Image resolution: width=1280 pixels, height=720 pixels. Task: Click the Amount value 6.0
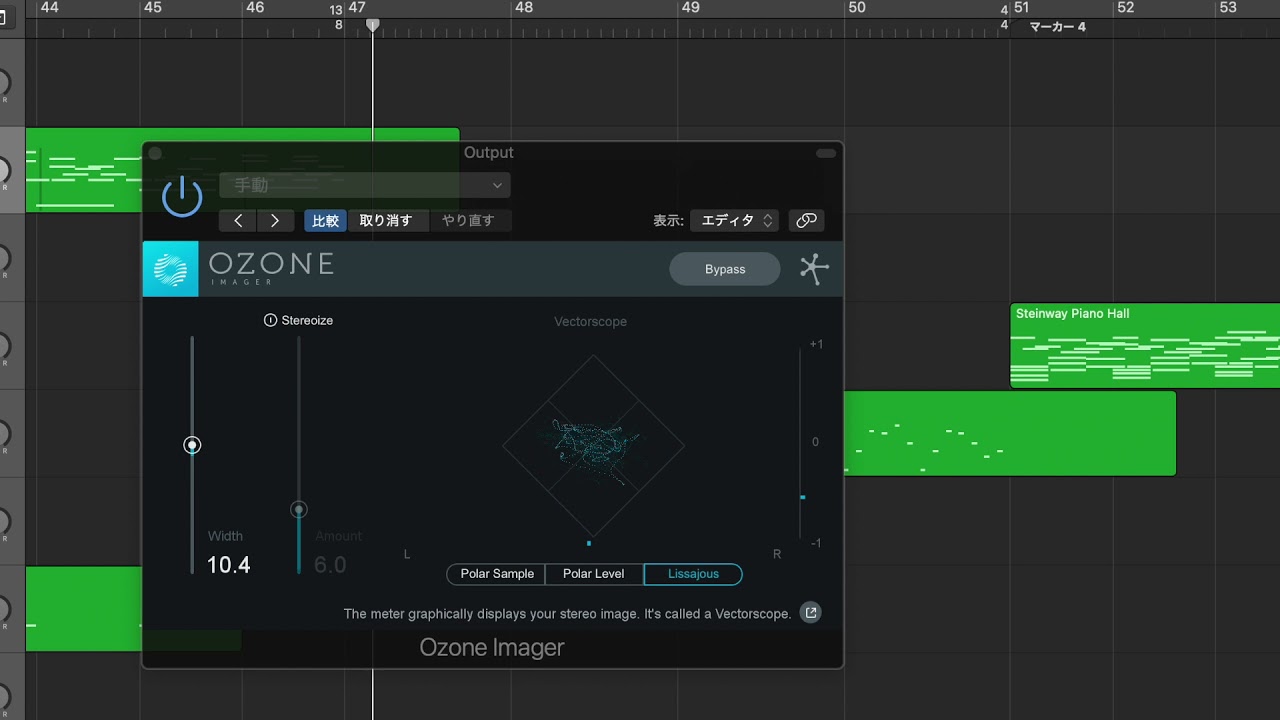click(x=330, y=565)
